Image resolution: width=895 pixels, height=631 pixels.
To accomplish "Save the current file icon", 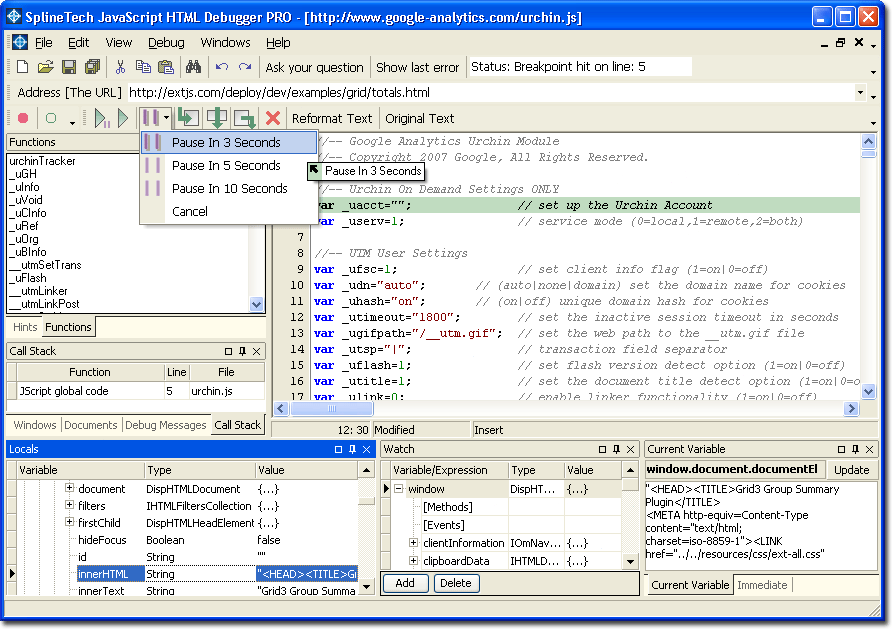I will 69,67.
